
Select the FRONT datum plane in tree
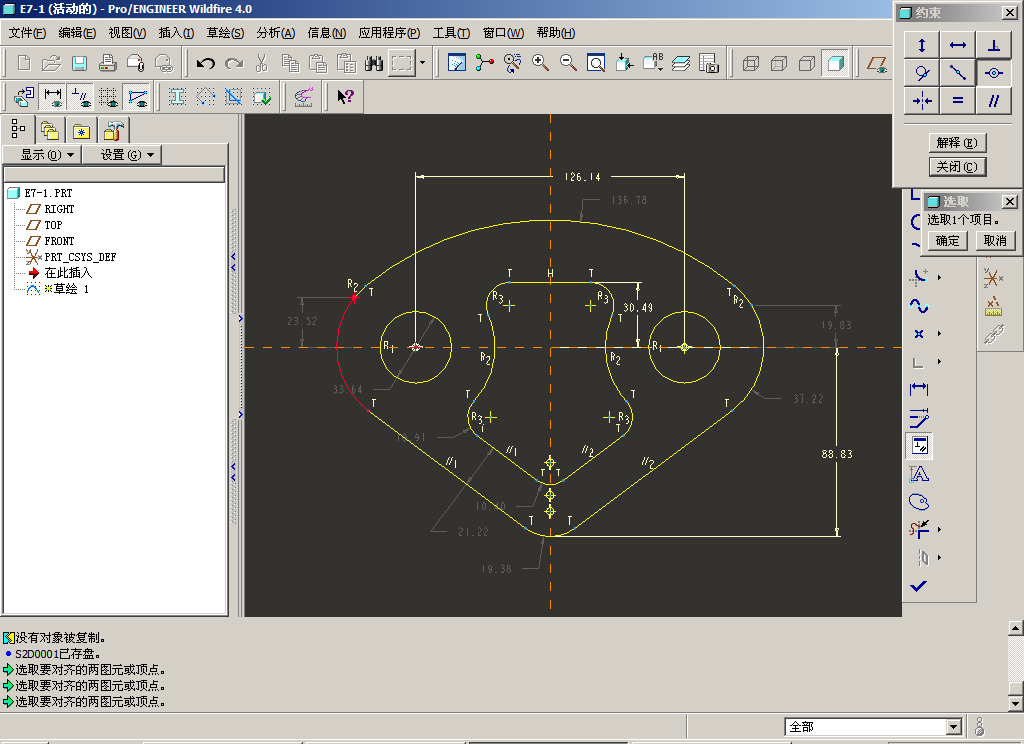(59, 241)
